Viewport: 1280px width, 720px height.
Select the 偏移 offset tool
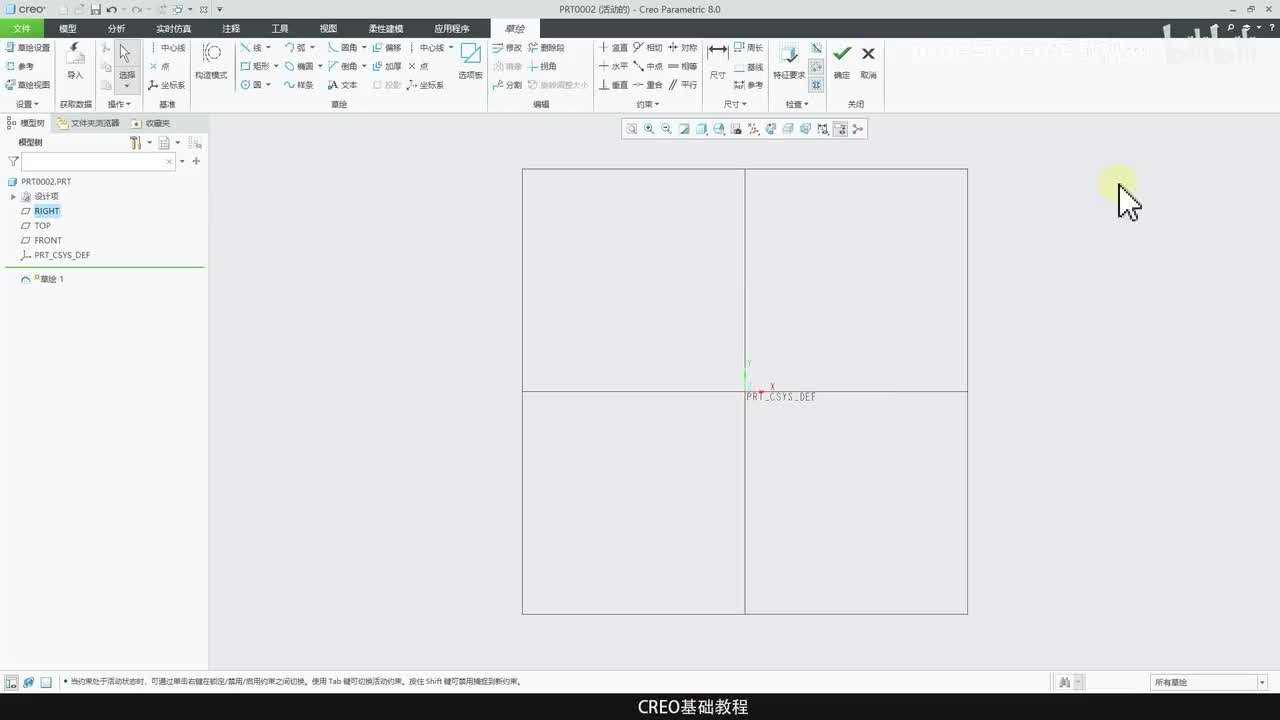[386, 47]
